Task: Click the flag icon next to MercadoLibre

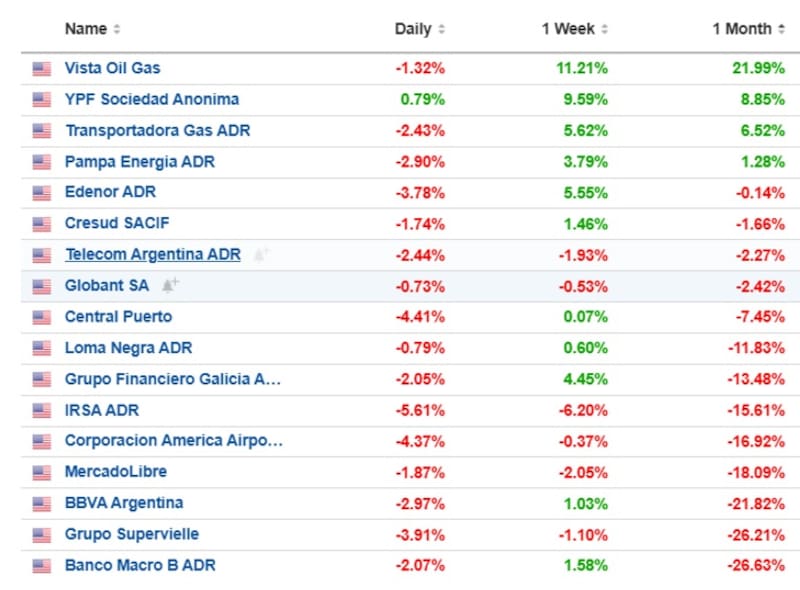Action: coord(41,472)
